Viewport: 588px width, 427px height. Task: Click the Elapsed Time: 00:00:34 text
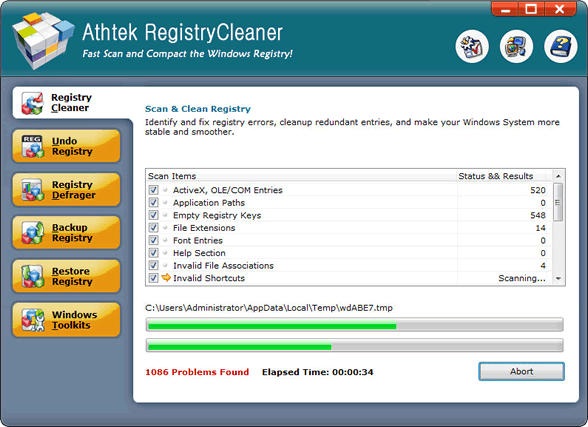click(318, 372)
